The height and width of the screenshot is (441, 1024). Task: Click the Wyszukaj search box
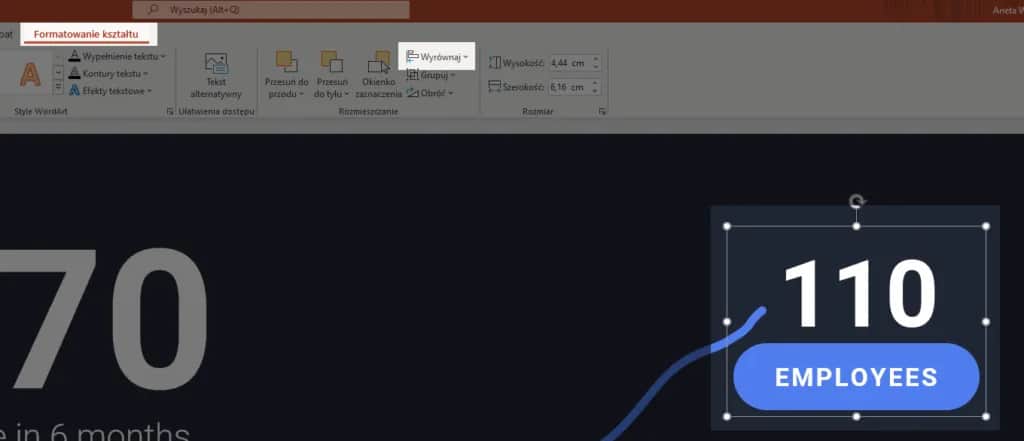271,10
